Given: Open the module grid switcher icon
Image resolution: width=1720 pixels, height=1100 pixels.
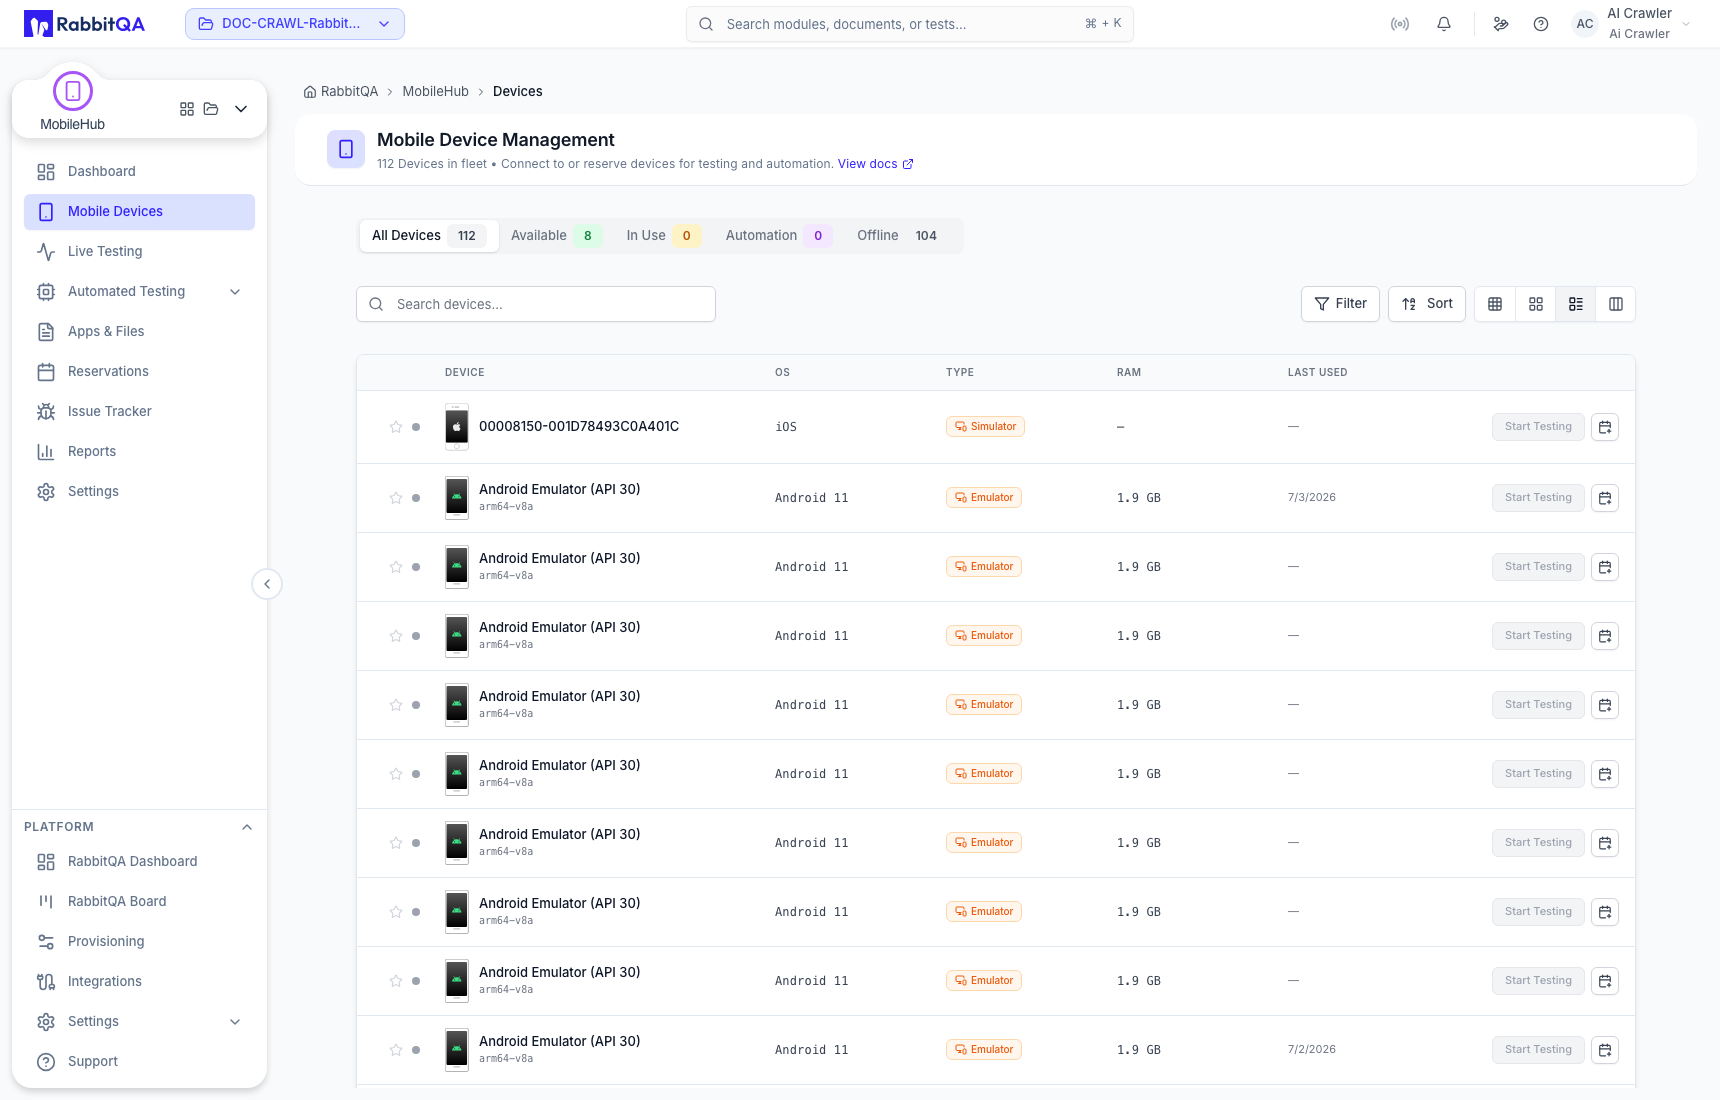Looking at the screenshot, I should (187, 109).
